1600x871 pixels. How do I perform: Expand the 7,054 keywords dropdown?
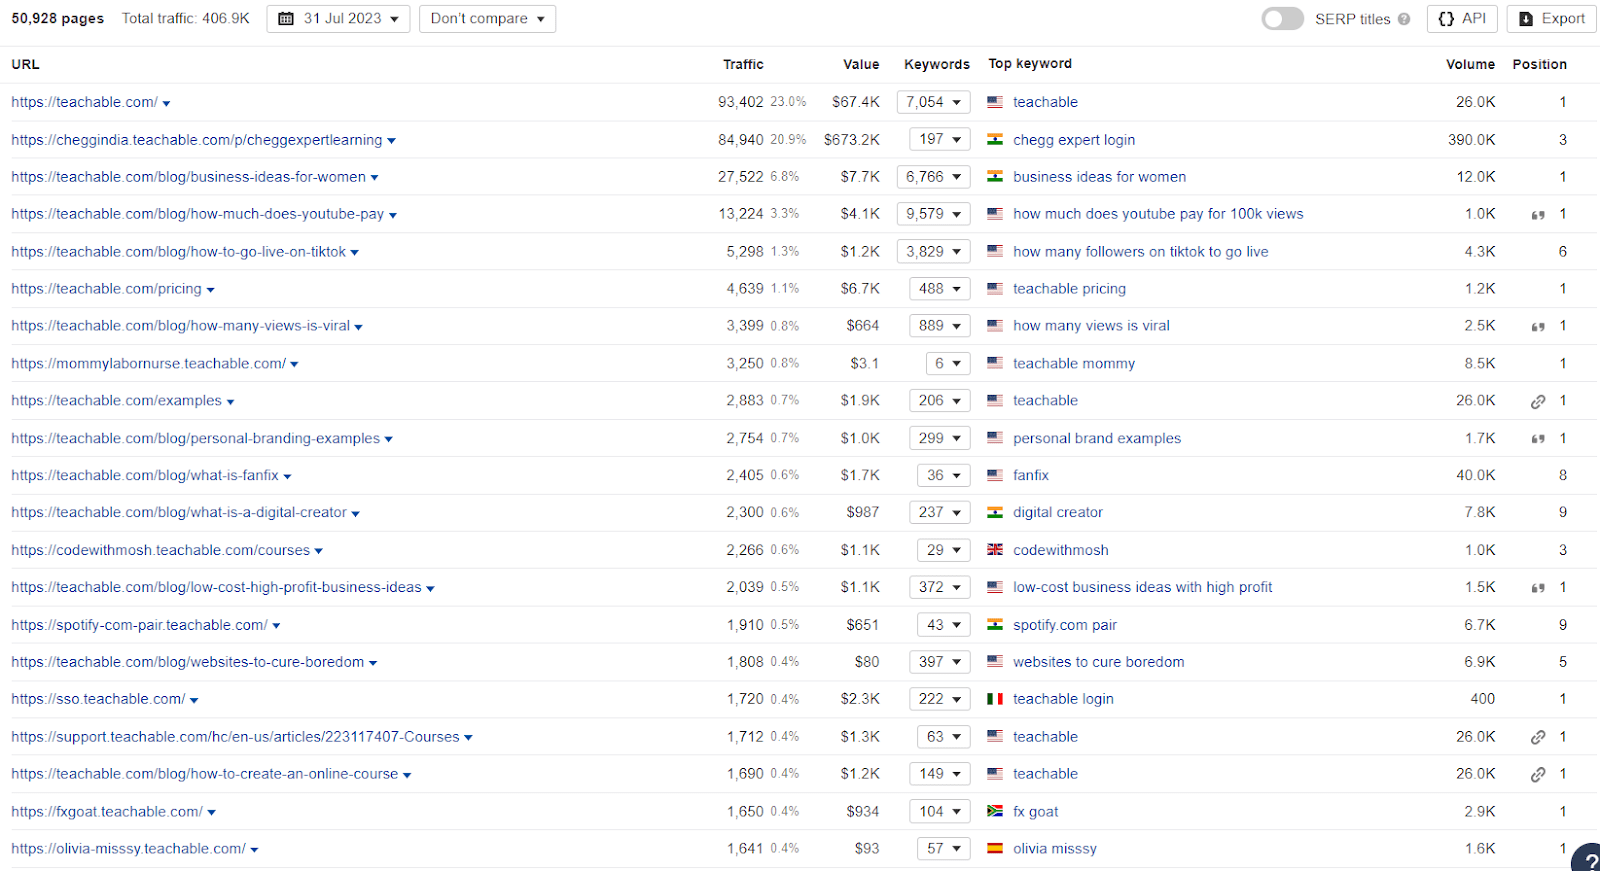(x=934, y=102)
